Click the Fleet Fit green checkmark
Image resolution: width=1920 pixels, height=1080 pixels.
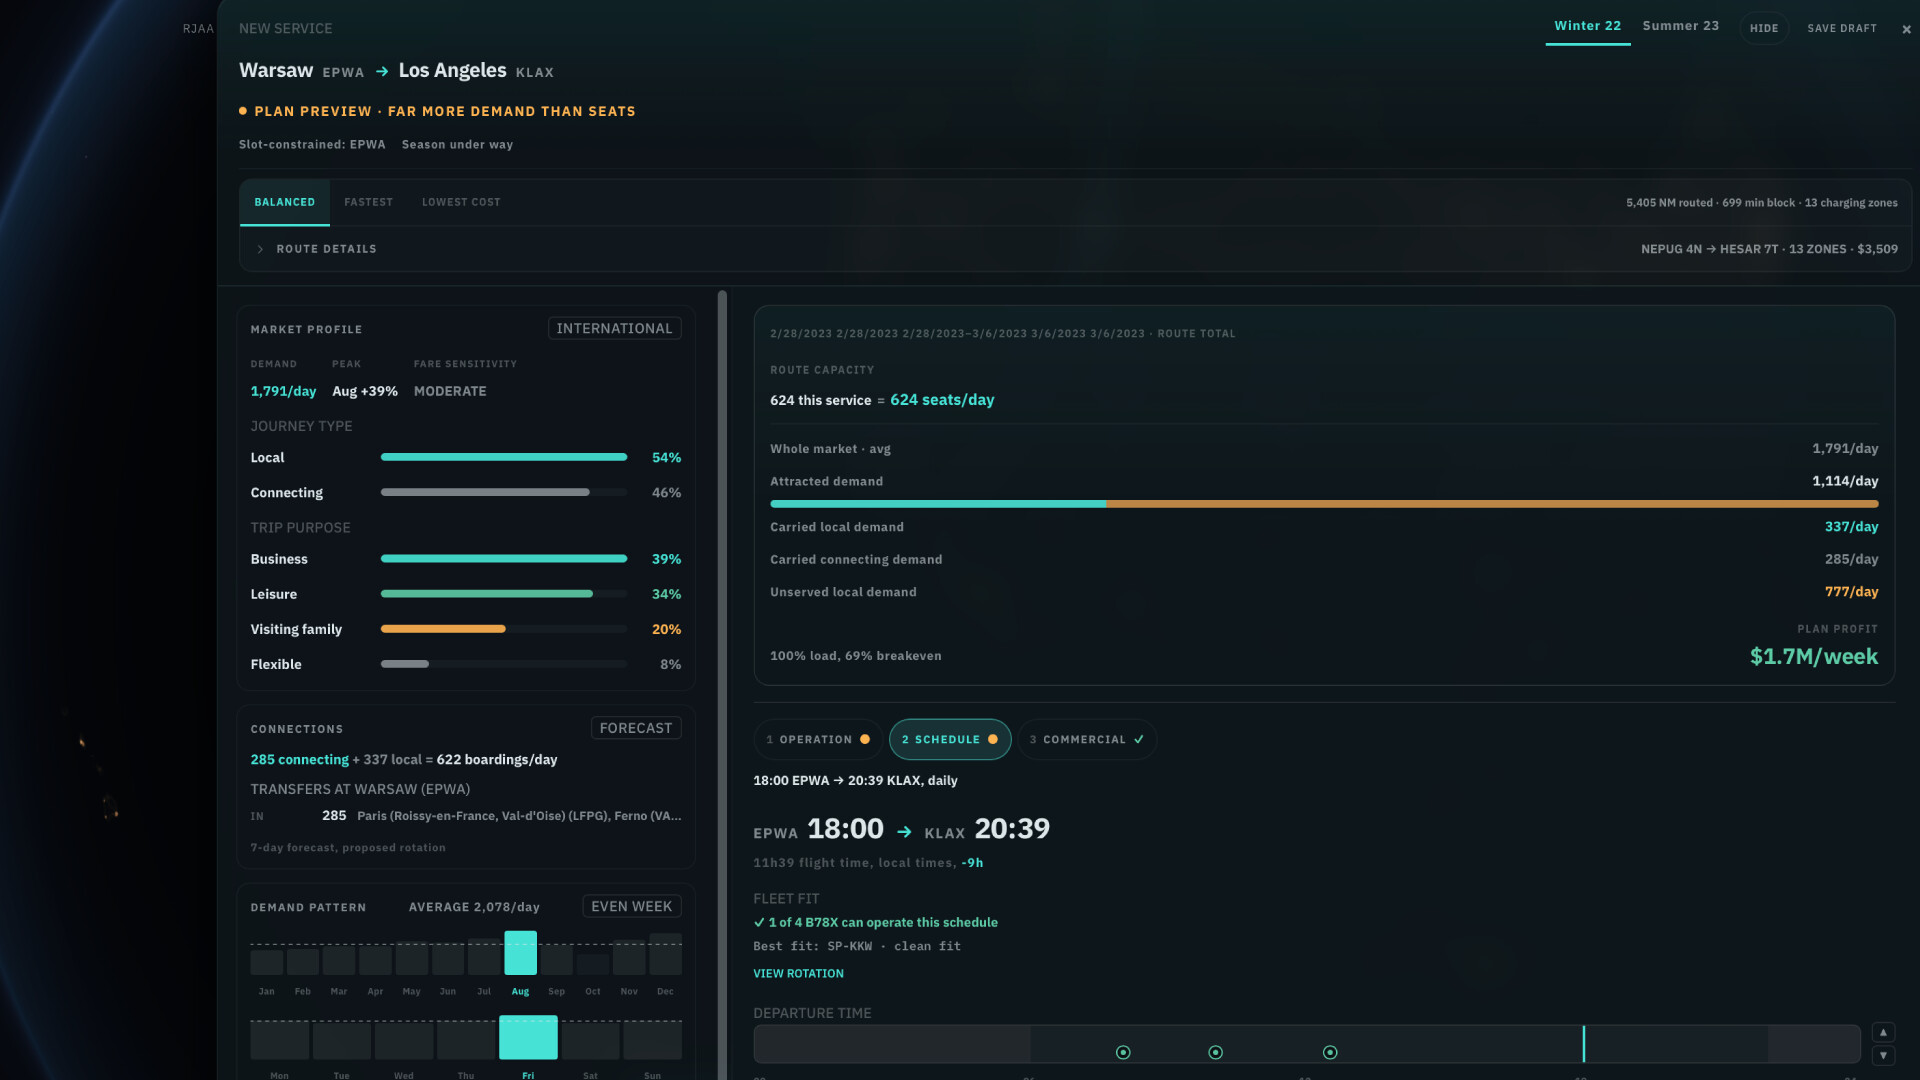(x=759, y=923)
